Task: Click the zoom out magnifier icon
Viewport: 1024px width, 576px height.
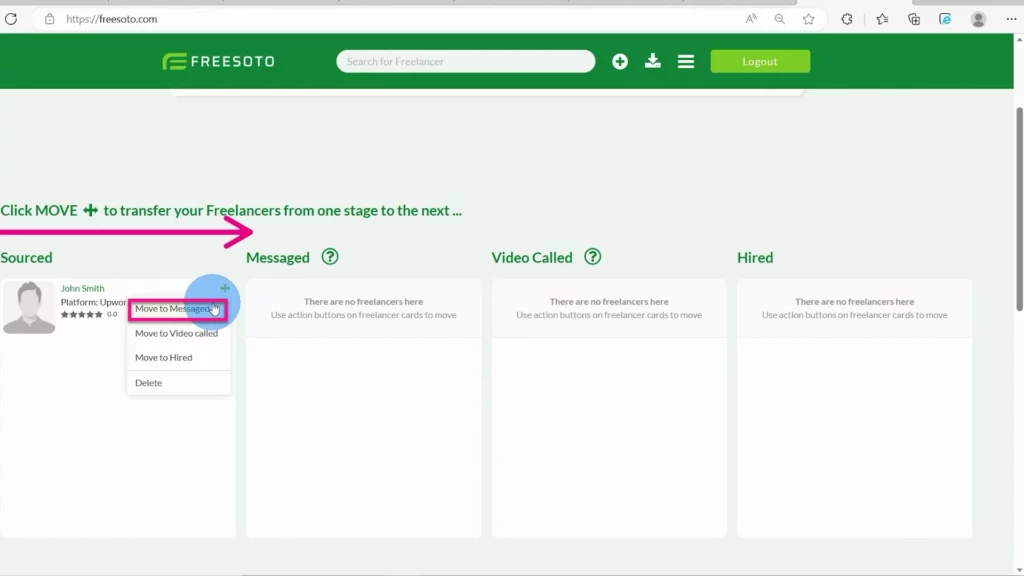Action: tap(779, 19)
